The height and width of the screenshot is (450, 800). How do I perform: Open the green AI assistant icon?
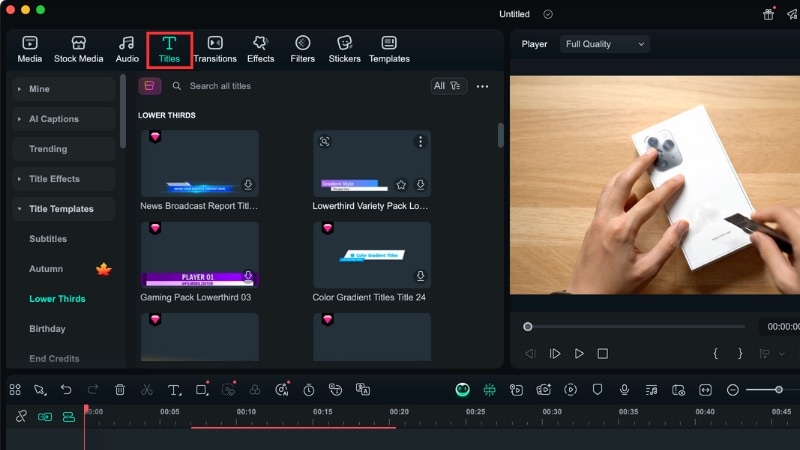pos(462,390)
